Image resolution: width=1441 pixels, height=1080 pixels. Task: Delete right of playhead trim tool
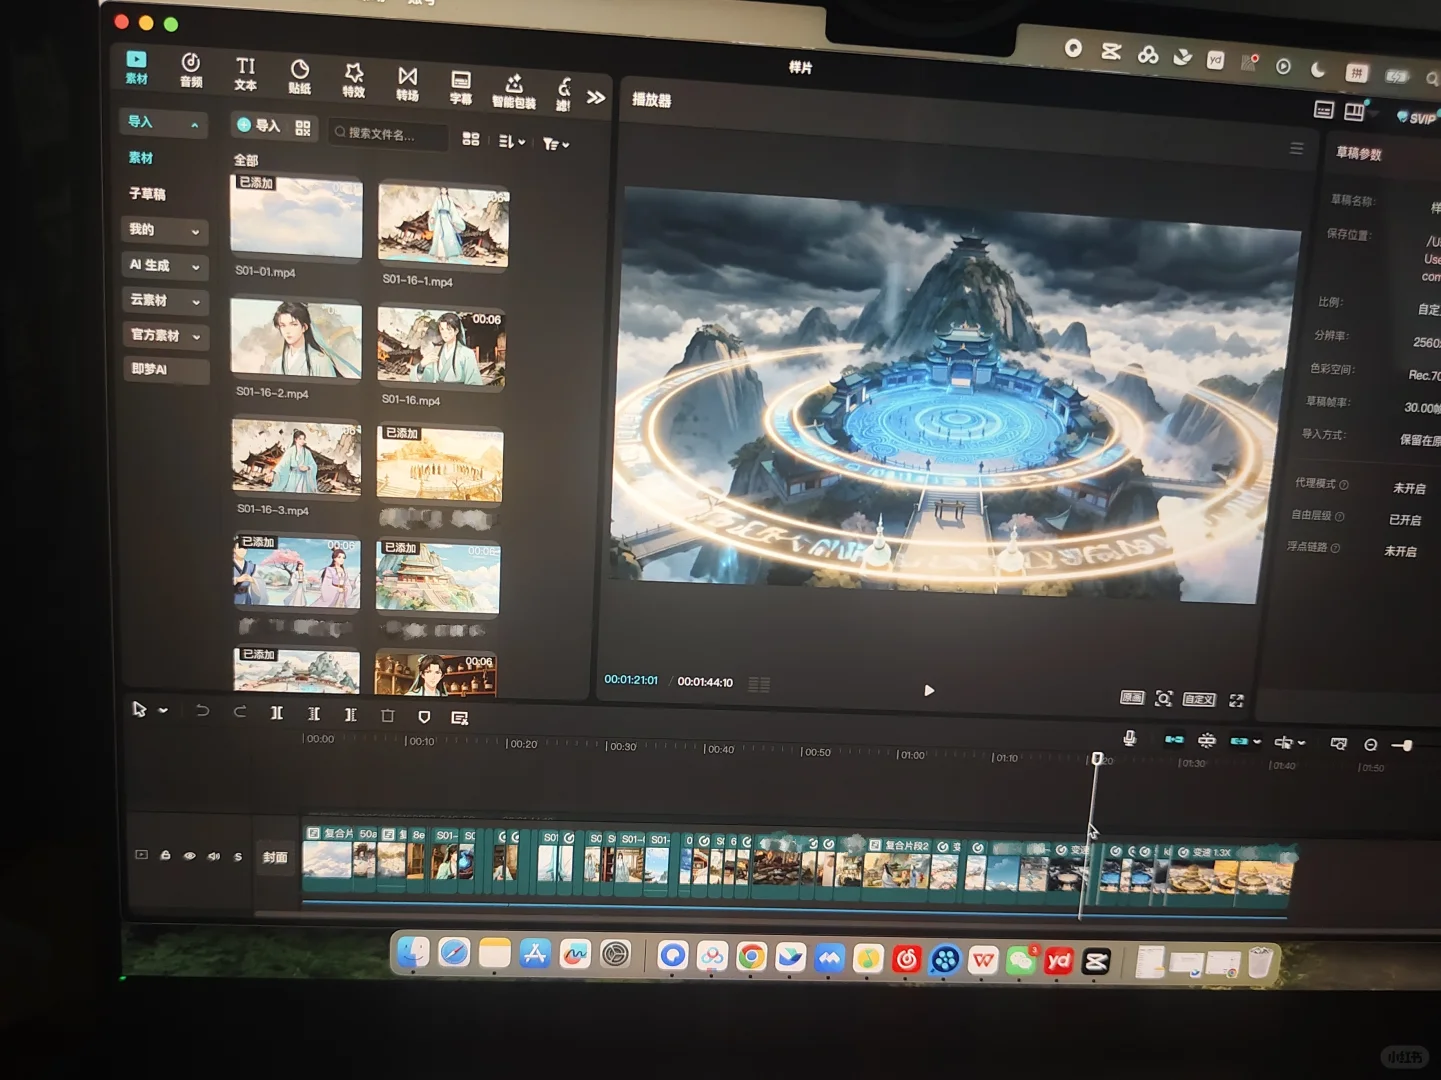point(350,715)
